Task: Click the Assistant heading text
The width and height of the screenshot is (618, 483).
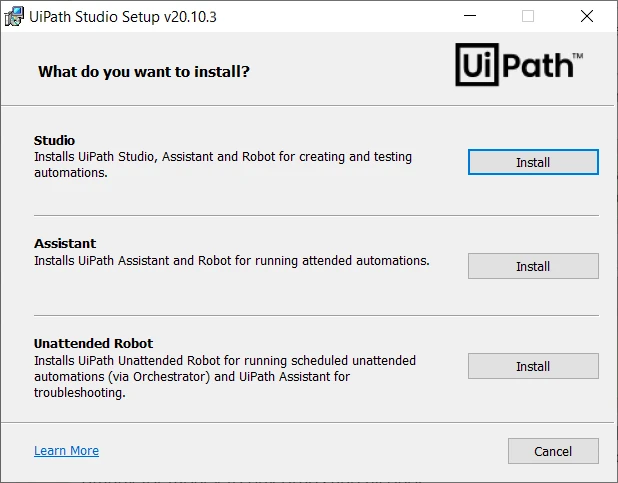Action: pyautogui.click(x=65, y=243)
